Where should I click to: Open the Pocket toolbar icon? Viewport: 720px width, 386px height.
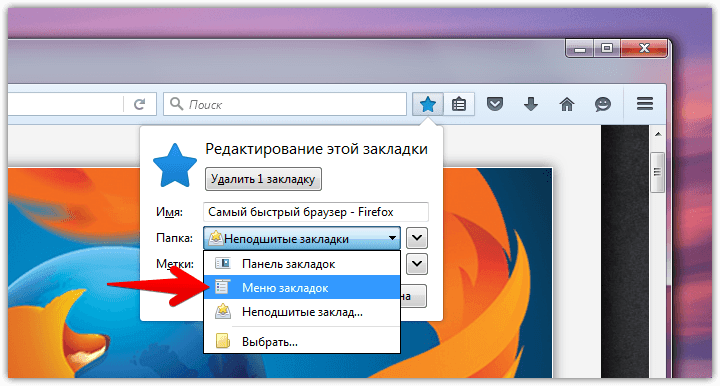point(495,104)
